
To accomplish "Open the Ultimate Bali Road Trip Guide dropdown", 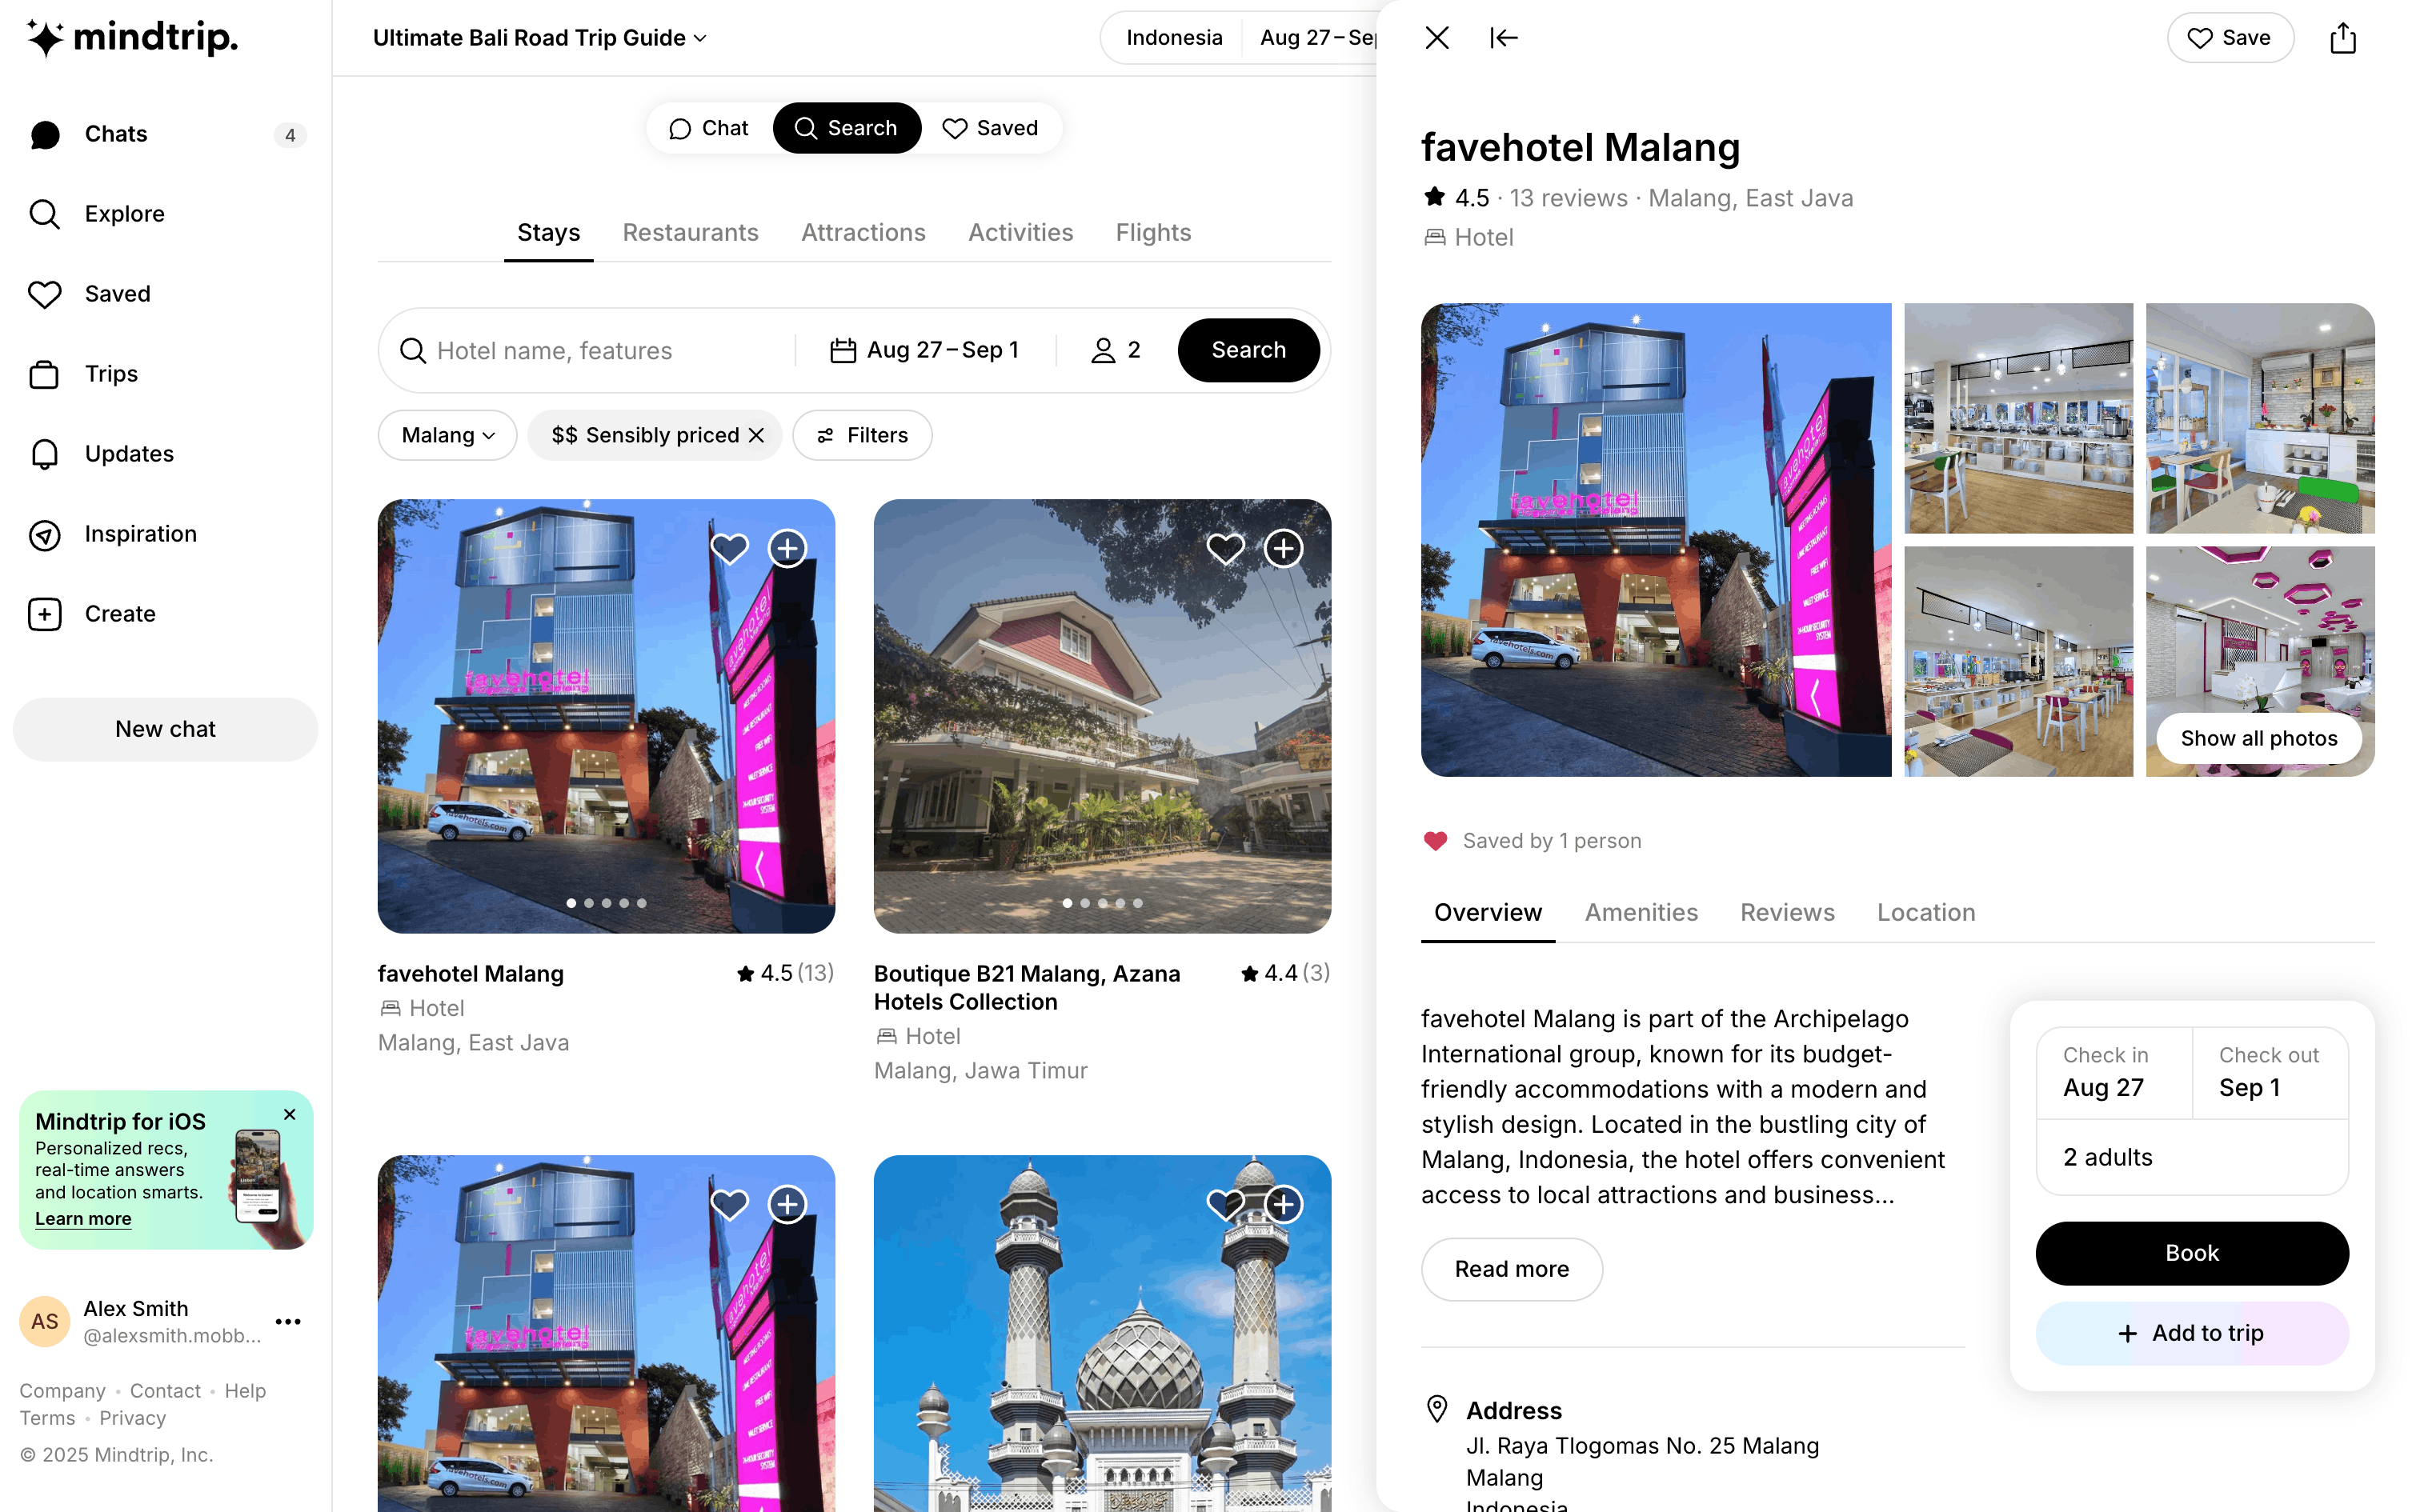I will (x=540, y=38).
